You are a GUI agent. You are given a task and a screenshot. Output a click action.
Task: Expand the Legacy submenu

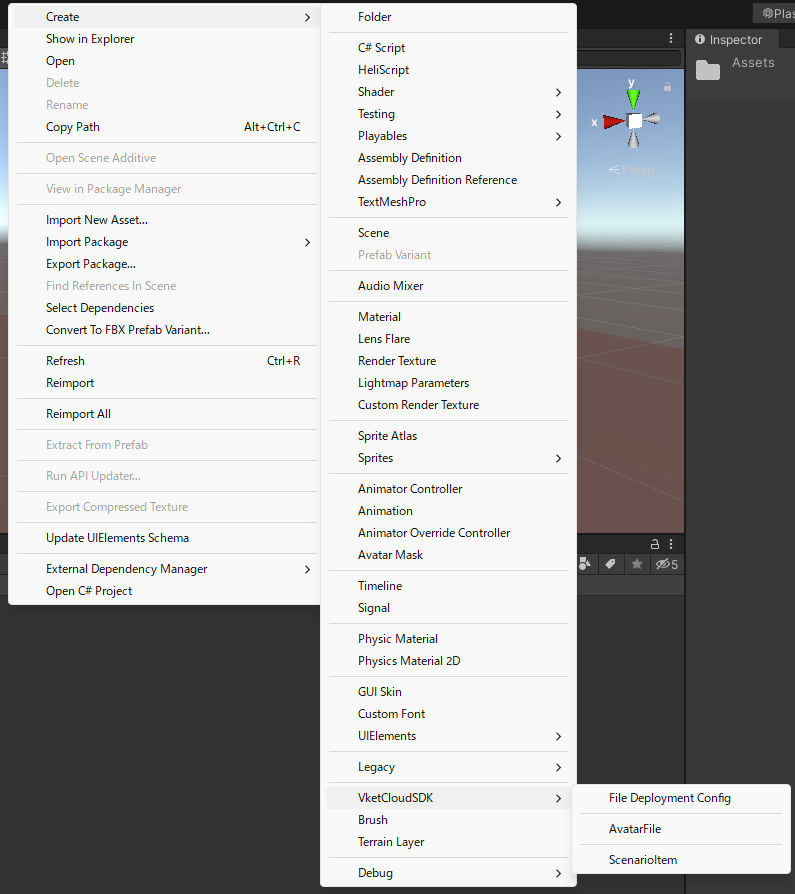point(448,767)
